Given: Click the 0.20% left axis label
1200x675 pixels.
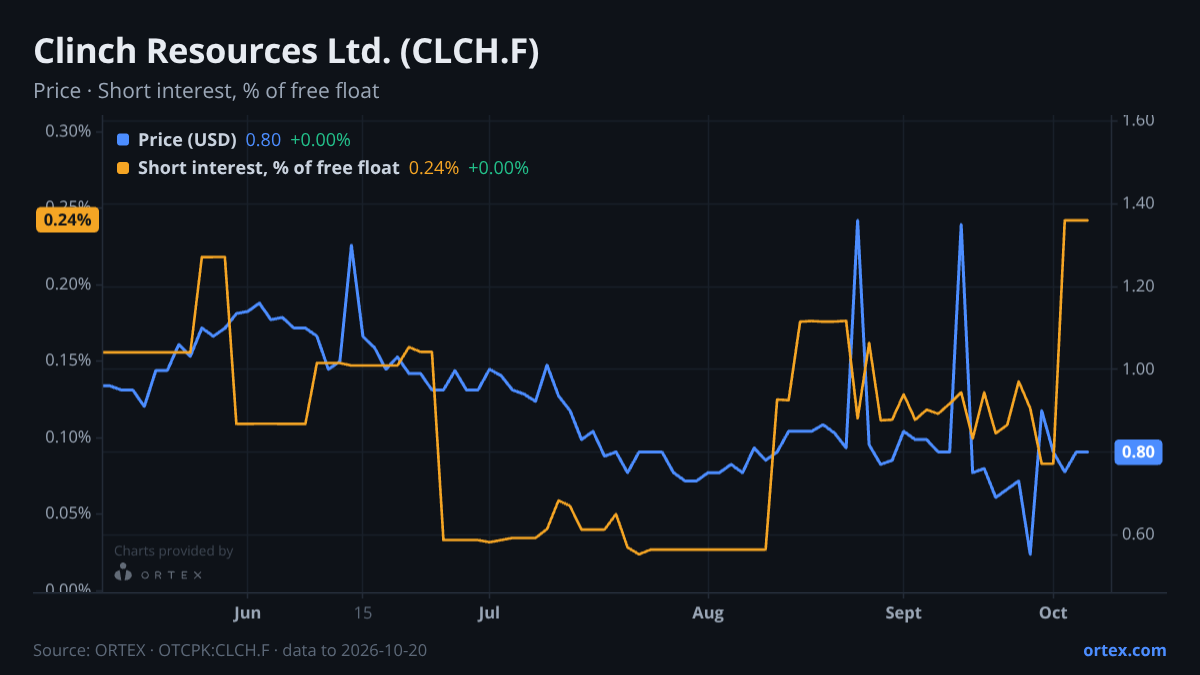Looking at the screenshot, I should coord(68,284).
